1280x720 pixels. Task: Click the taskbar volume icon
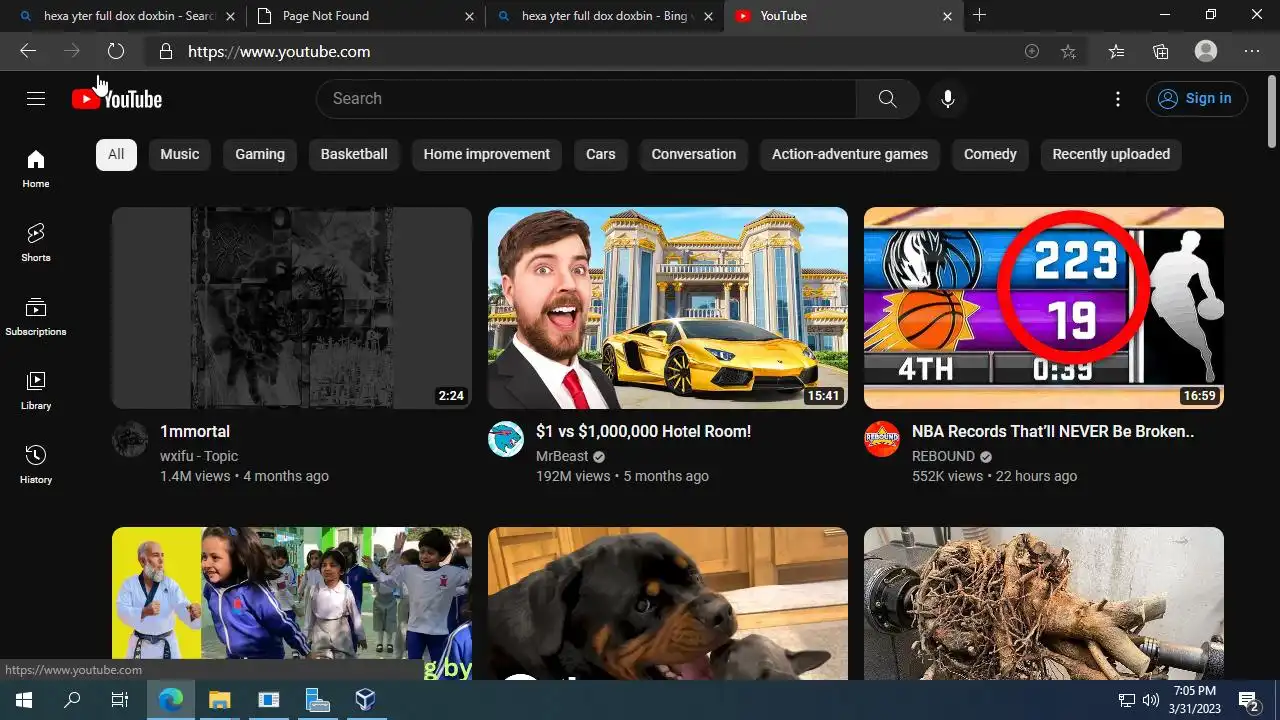(1150, 700)
